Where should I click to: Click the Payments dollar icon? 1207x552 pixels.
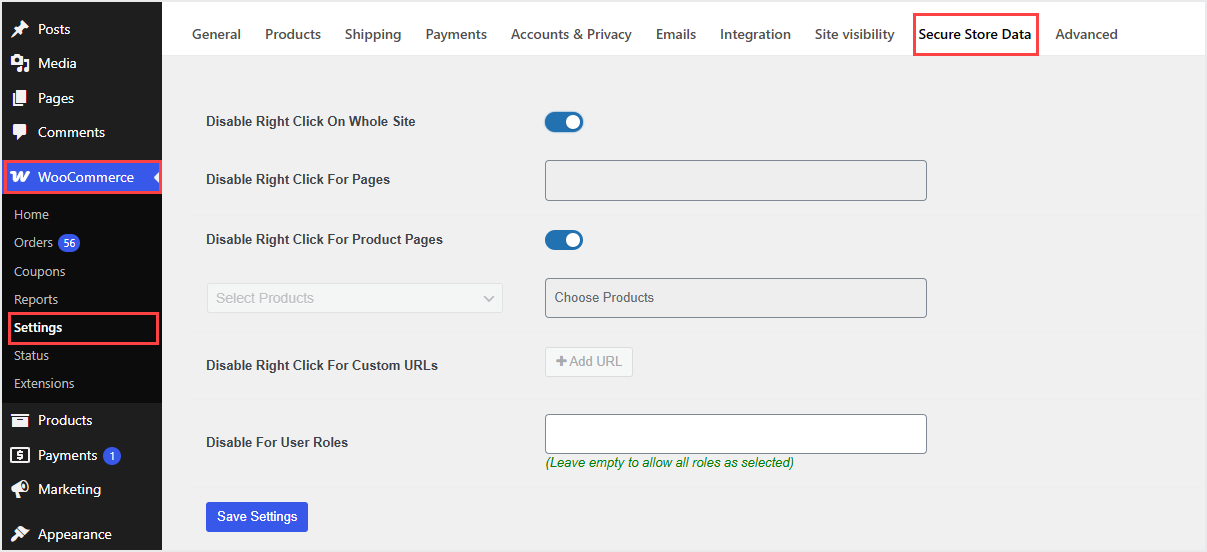(x=20, y=455)
